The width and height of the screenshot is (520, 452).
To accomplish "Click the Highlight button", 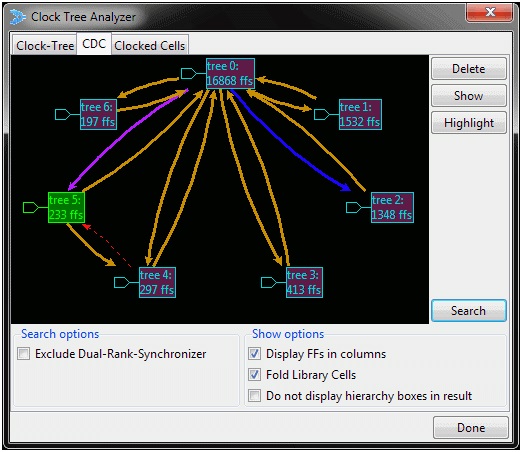I will (x=469, y=123).
